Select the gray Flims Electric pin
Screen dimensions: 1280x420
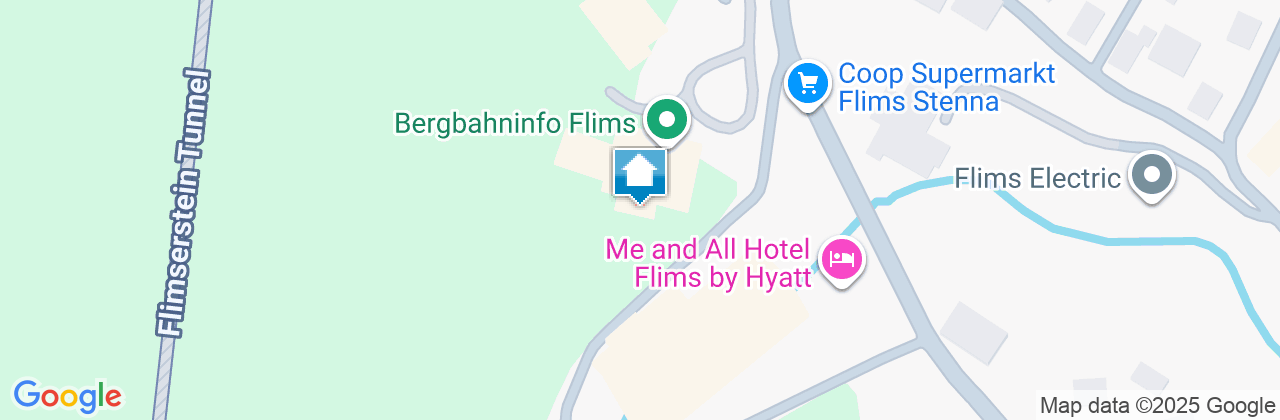click(x=1152, y=175)
